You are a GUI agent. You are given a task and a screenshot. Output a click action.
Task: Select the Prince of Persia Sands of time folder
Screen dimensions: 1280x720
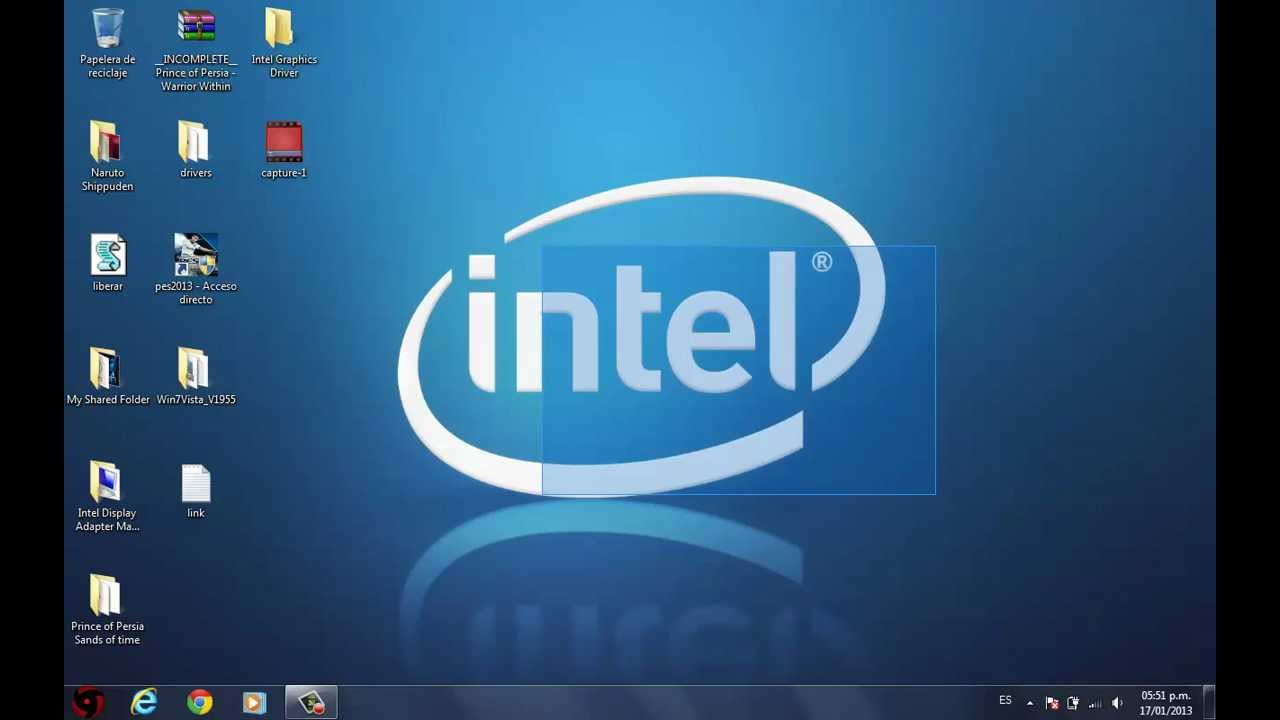(107, 610)
